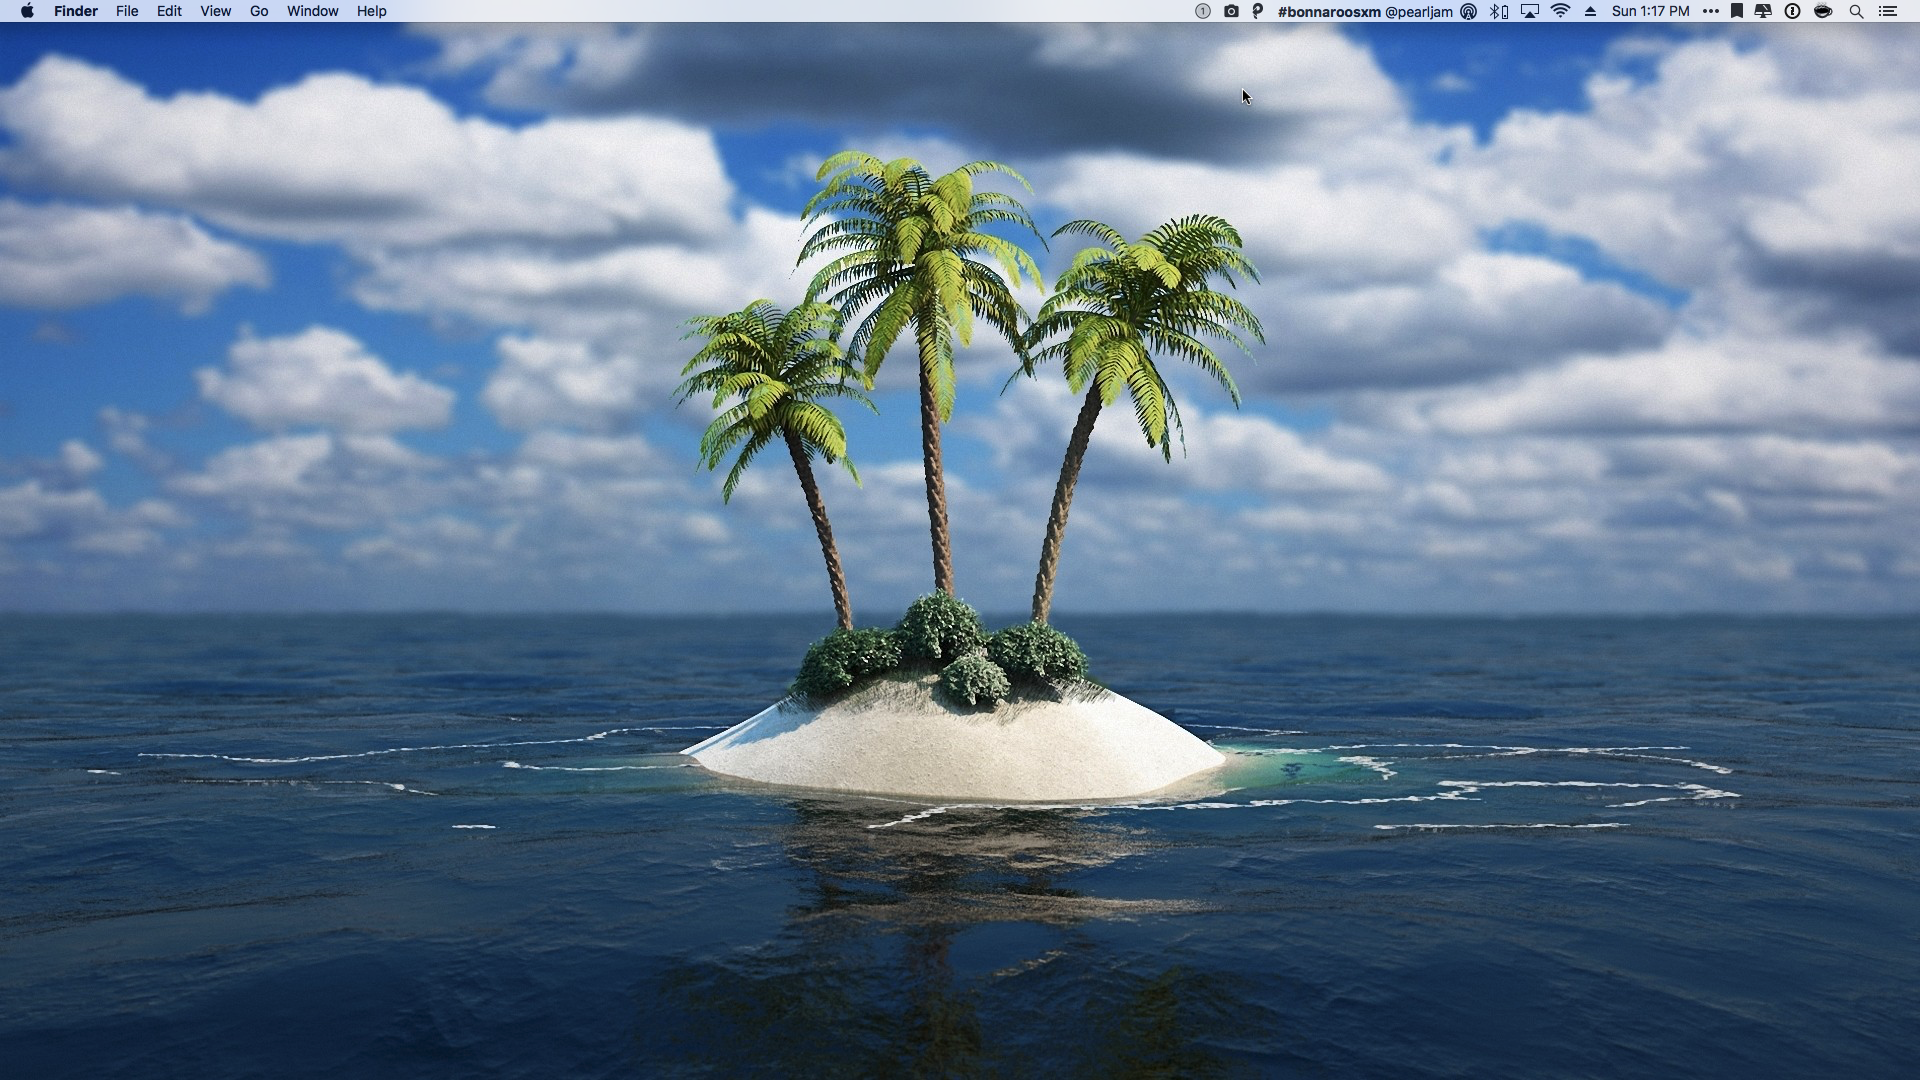Click the three dots menu bar icon
The width and height of the screenshot is (1920, 1080).
1711,11
